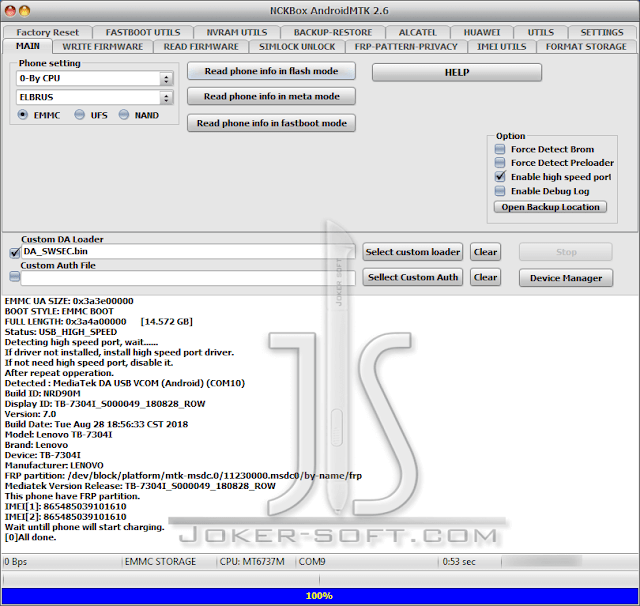Open FRP-PATTERN-PRIVACY tab

click(406, 47)
